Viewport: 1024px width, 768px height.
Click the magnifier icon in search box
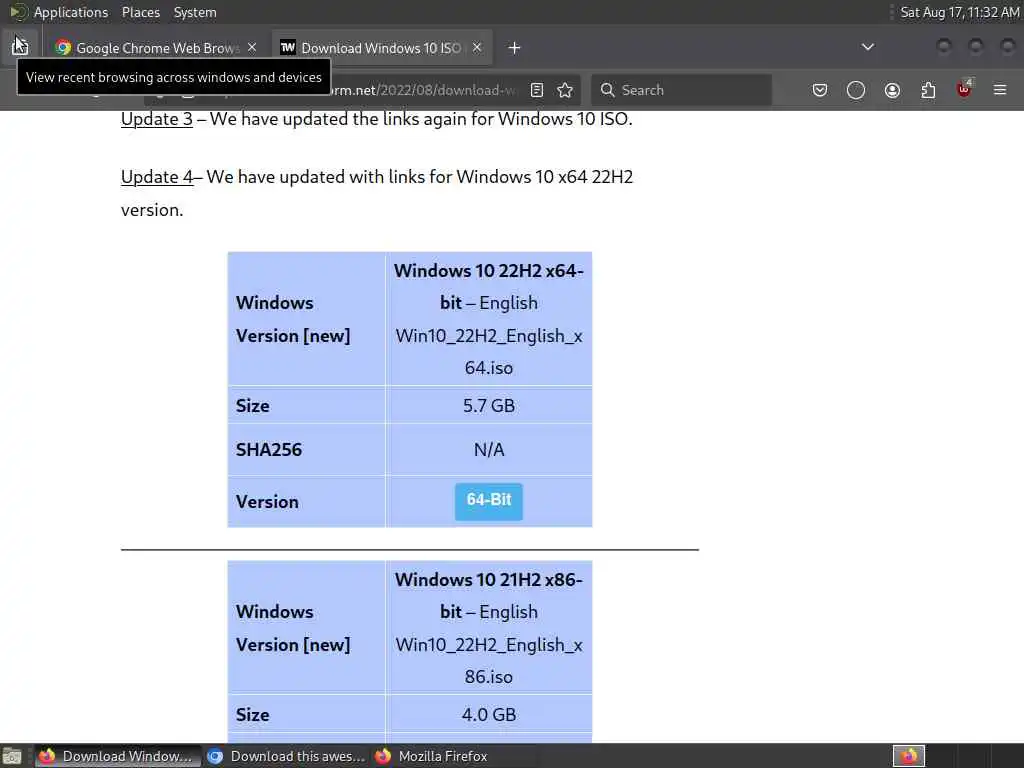(607, 90)
